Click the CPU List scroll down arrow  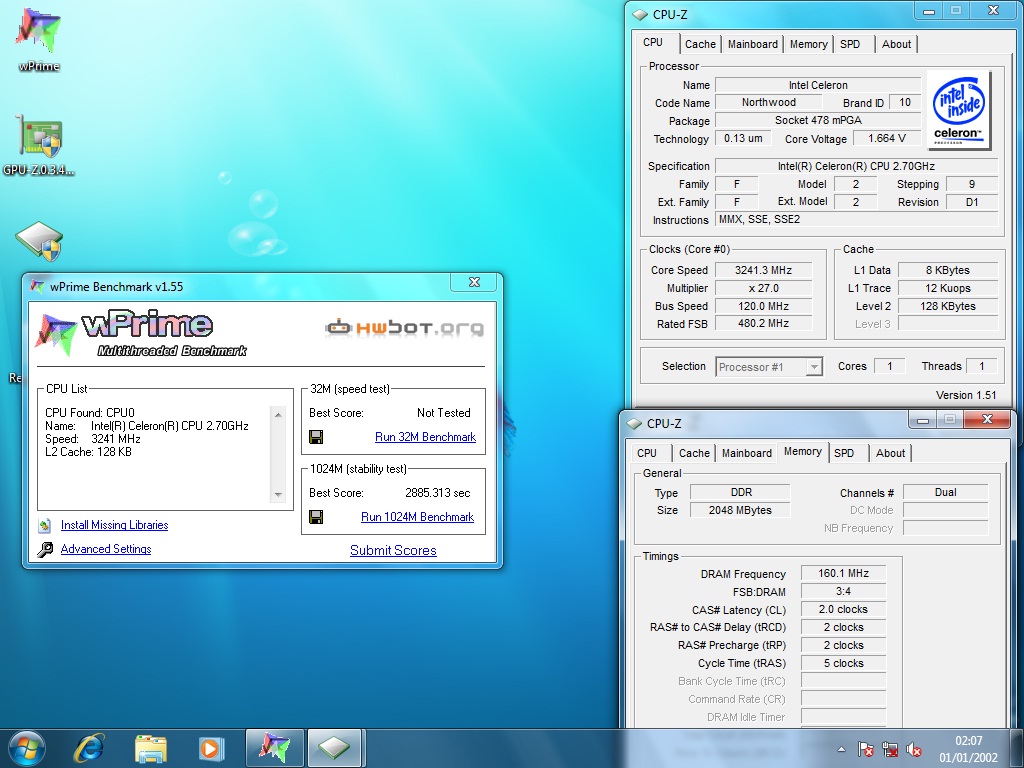pyautogui.click(x=278, y=494)
